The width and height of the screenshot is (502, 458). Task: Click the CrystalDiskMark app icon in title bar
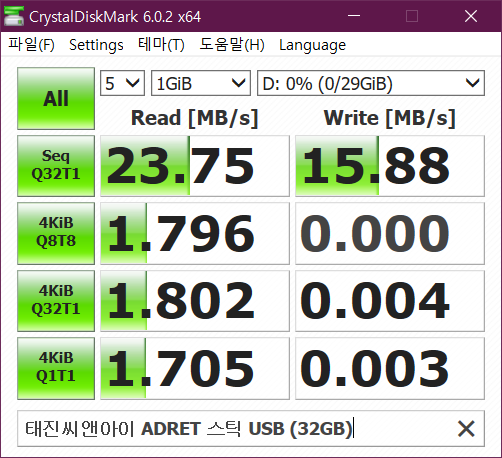tap(13, 16)
